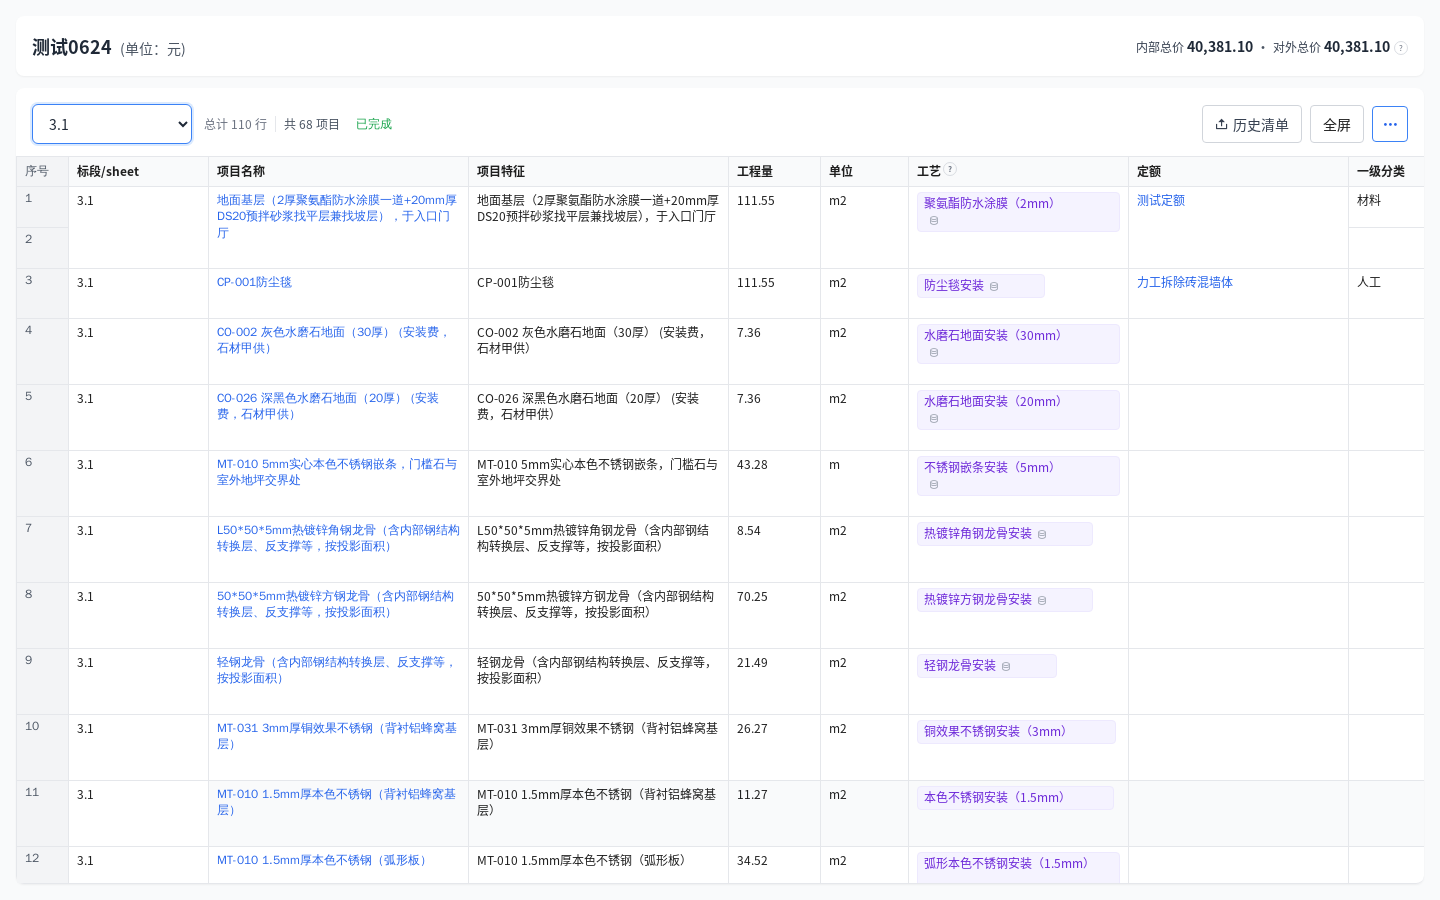
Task: Open link MT-010 1.5mm厚本色不锈钢（背衬铝蜂窝基层）
Action: 336,802
